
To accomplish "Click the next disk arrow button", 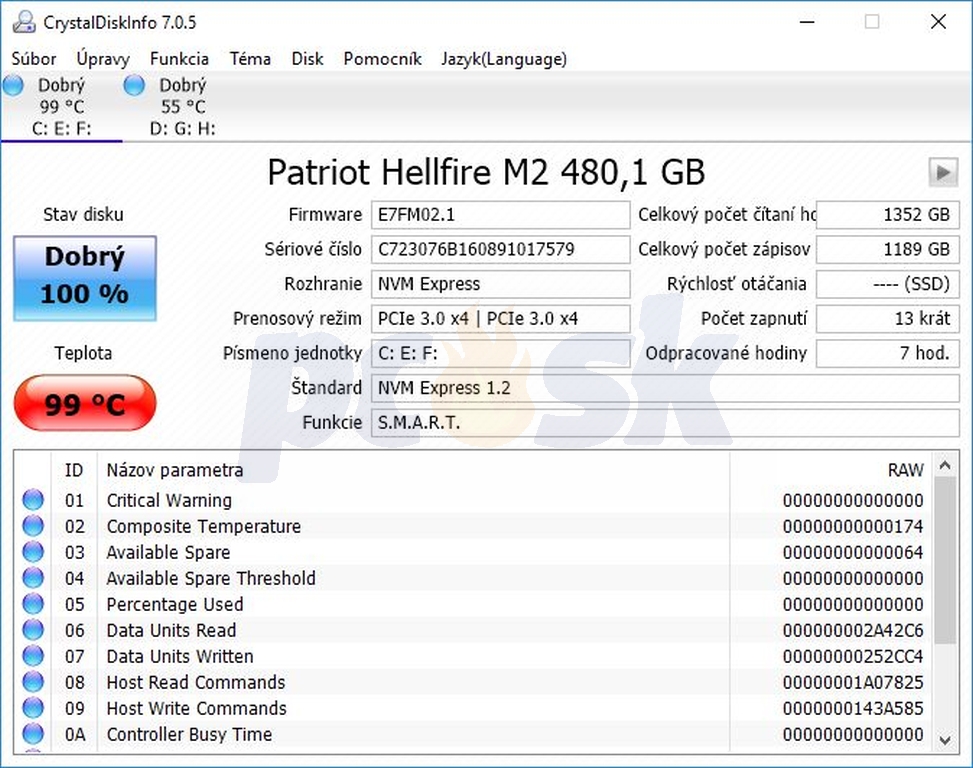I will click(943, 172).
